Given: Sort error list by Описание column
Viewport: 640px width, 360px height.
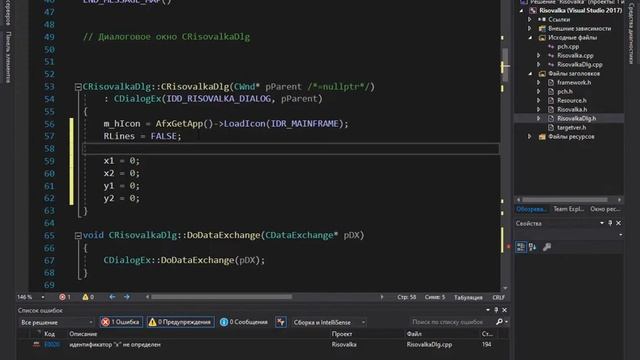Looking at the screenshot, I should pos(83,334).
